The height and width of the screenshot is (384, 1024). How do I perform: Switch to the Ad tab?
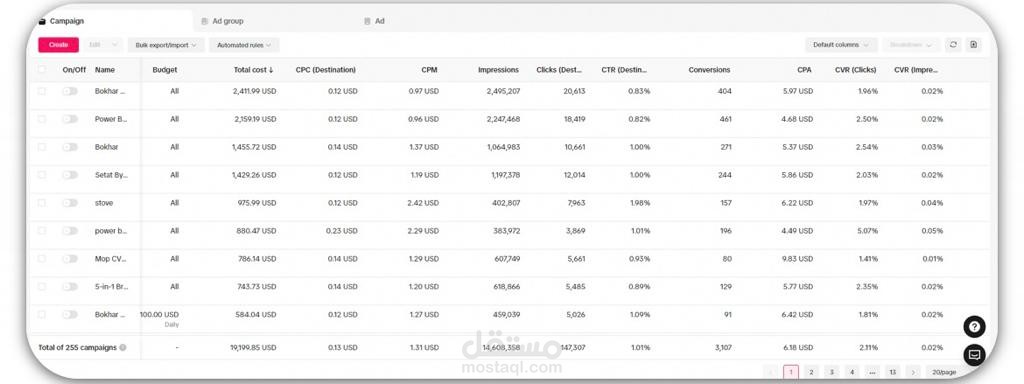point(375,21)
